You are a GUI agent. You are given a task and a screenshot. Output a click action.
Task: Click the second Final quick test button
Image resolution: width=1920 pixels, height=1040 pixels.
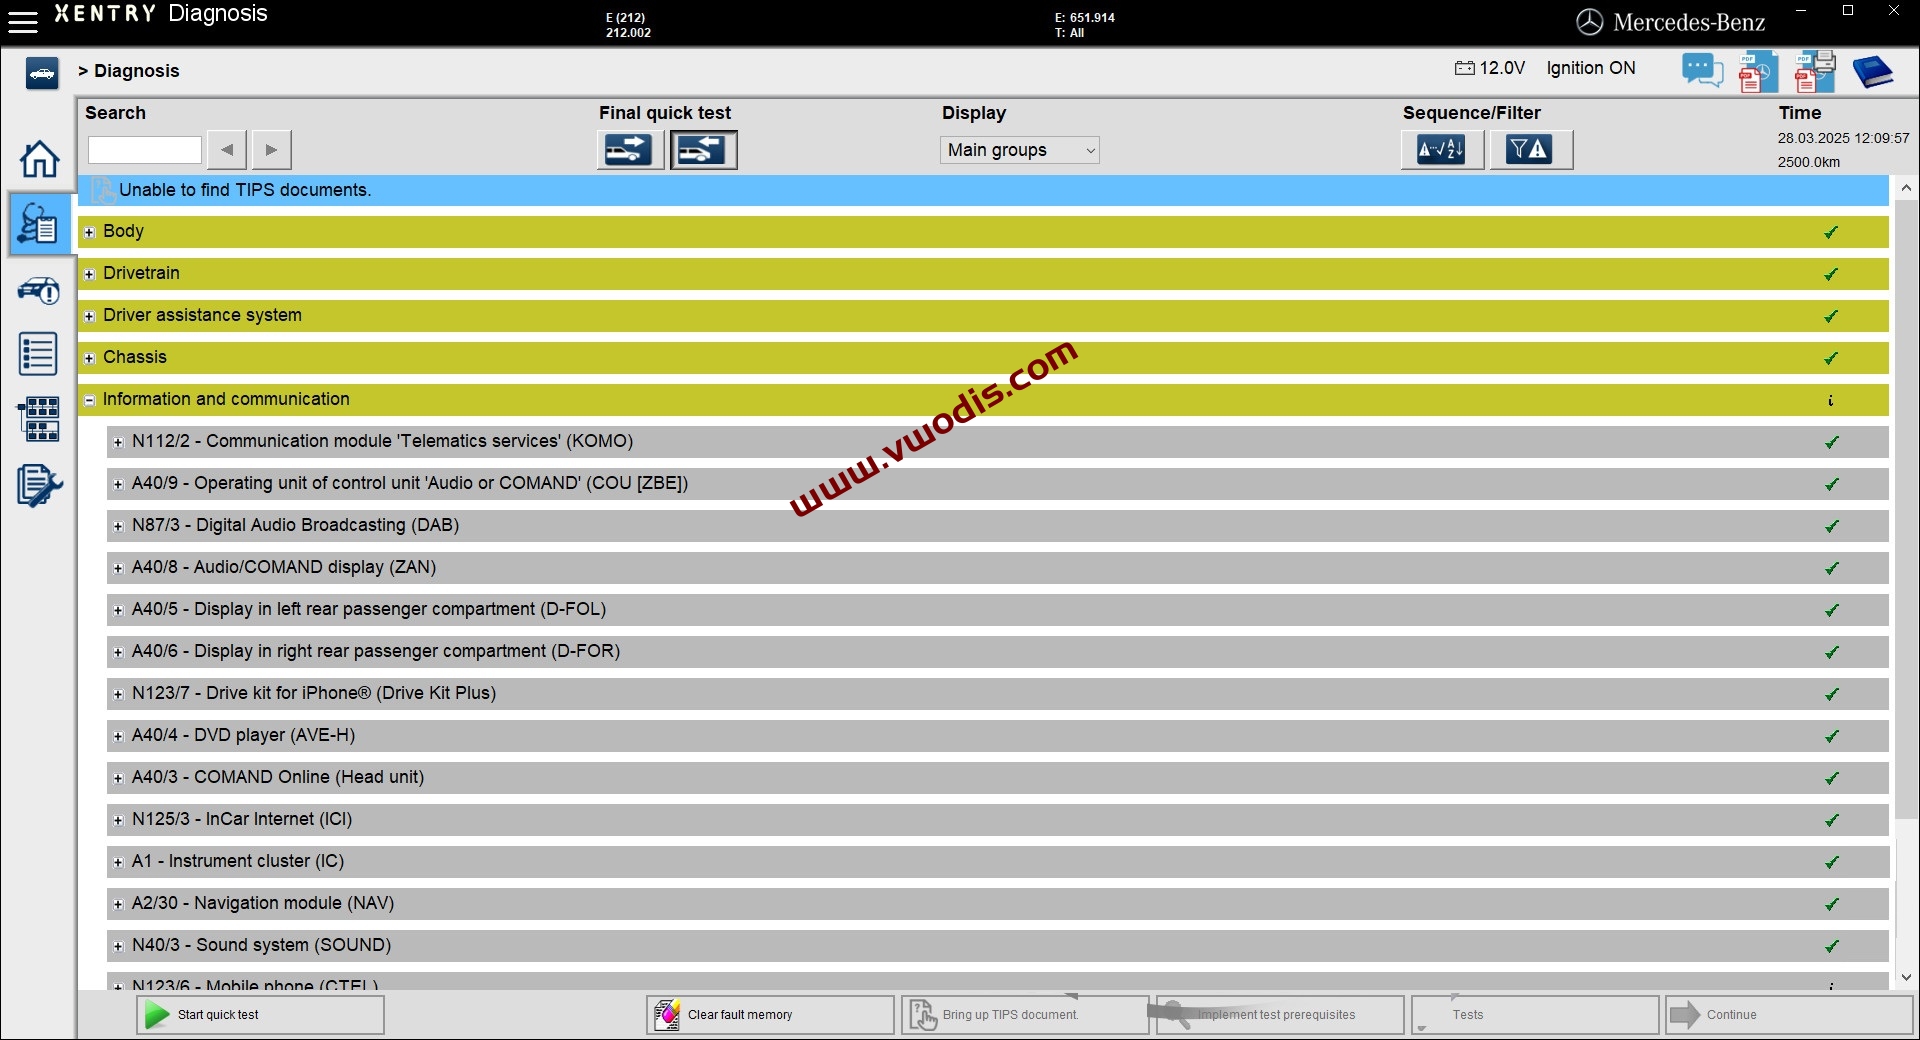pyautogui.click(x=703, y=150)
